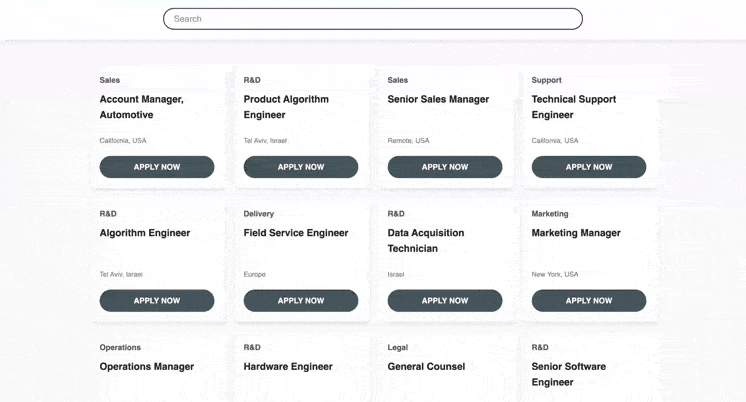
Task: Apply now for Data Acquisition Technician
Action: click(445, 301)
